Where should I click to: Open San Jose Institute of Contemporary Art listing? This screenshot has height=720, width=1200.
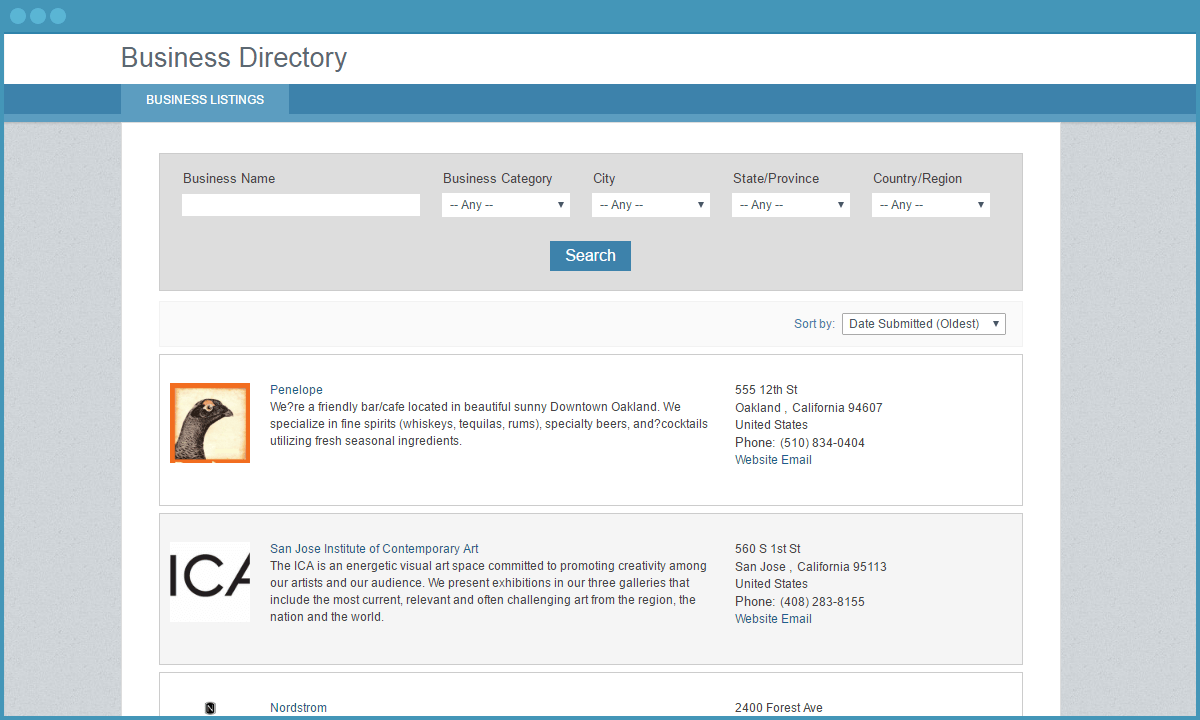tap(374, 549)
